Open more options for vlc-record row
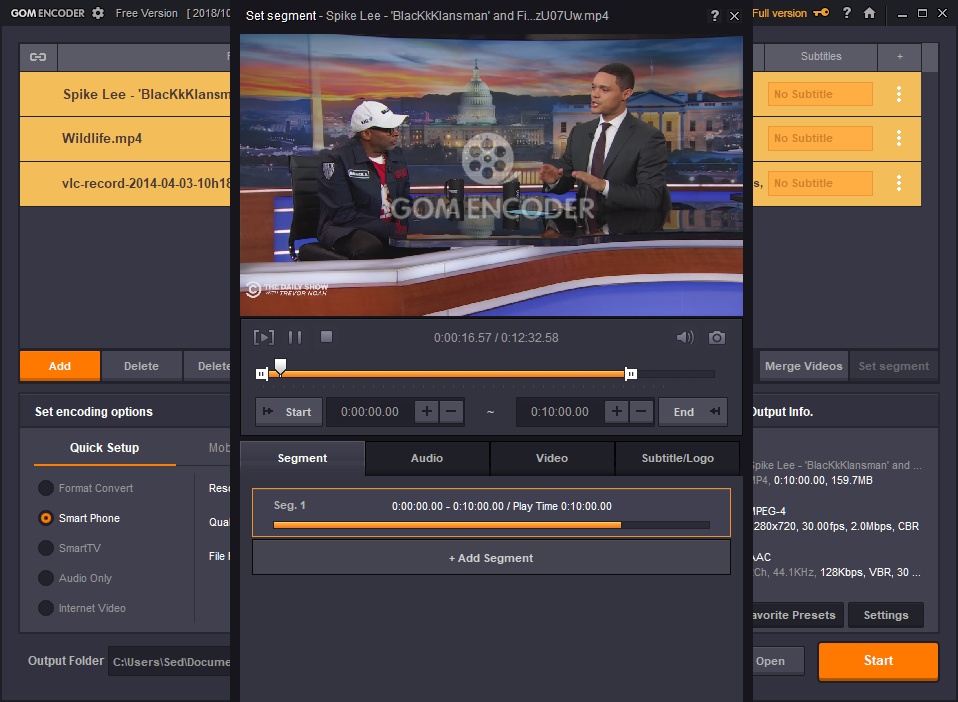 [899, 183]
